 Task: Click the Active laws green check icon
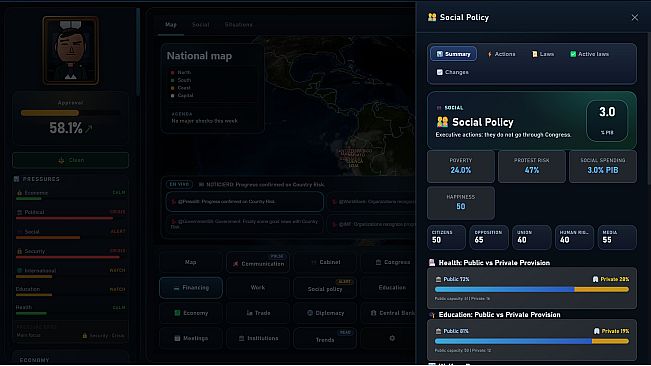573,54
